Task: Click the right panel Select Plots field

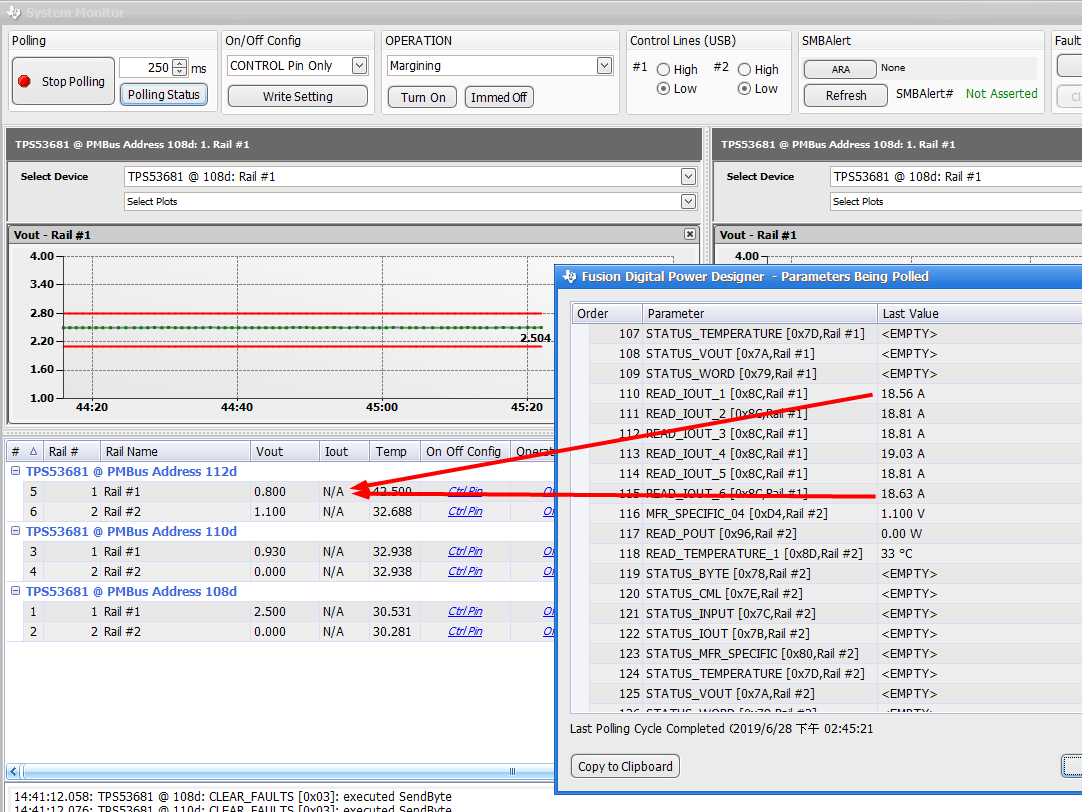Action: point(956,201)
